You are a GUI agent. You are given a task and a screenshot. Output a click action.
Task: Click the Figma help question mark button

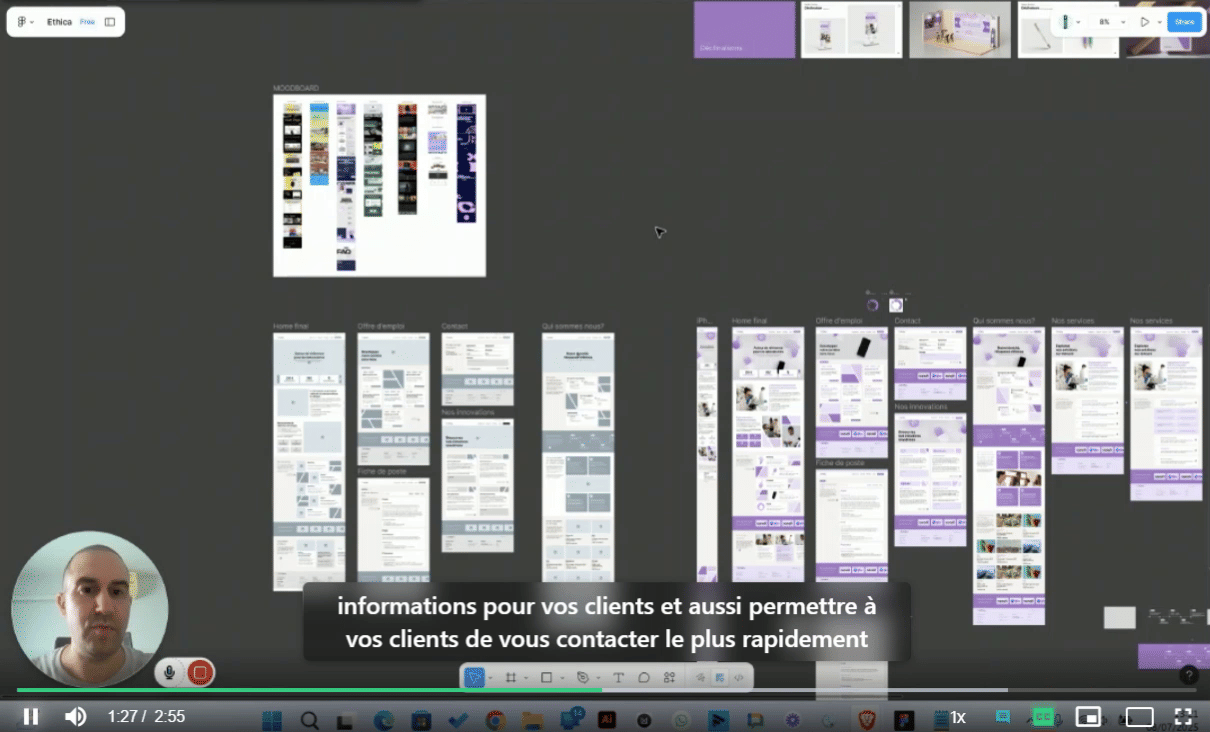[x=1188, y=675]
